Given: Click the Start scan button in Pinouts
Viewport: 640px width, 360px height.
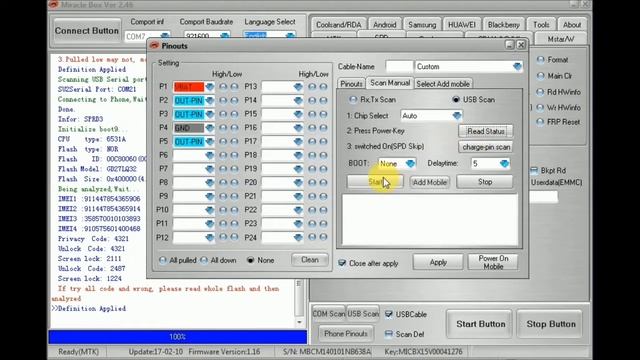Looking at the screenshot, I should tap(375, 182).
